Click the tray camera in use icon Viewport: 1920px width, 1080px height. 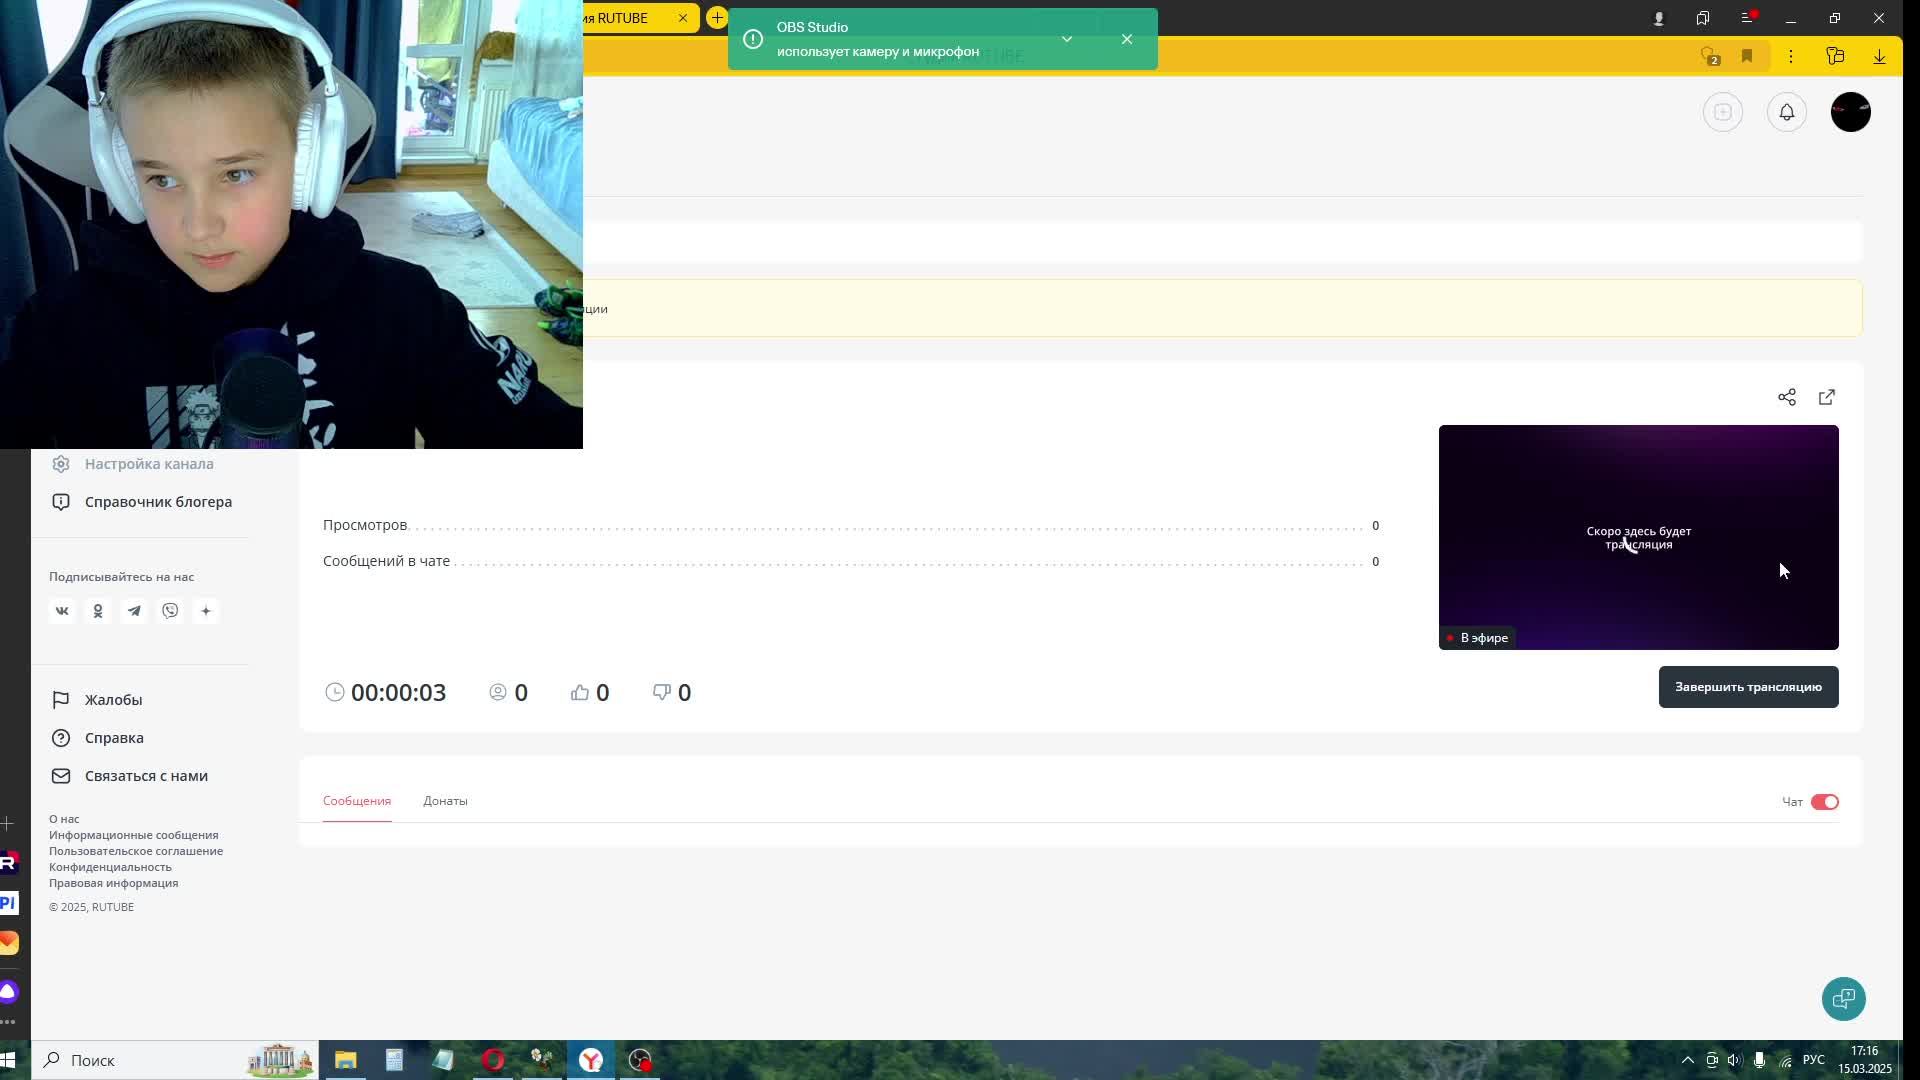1712,1060
